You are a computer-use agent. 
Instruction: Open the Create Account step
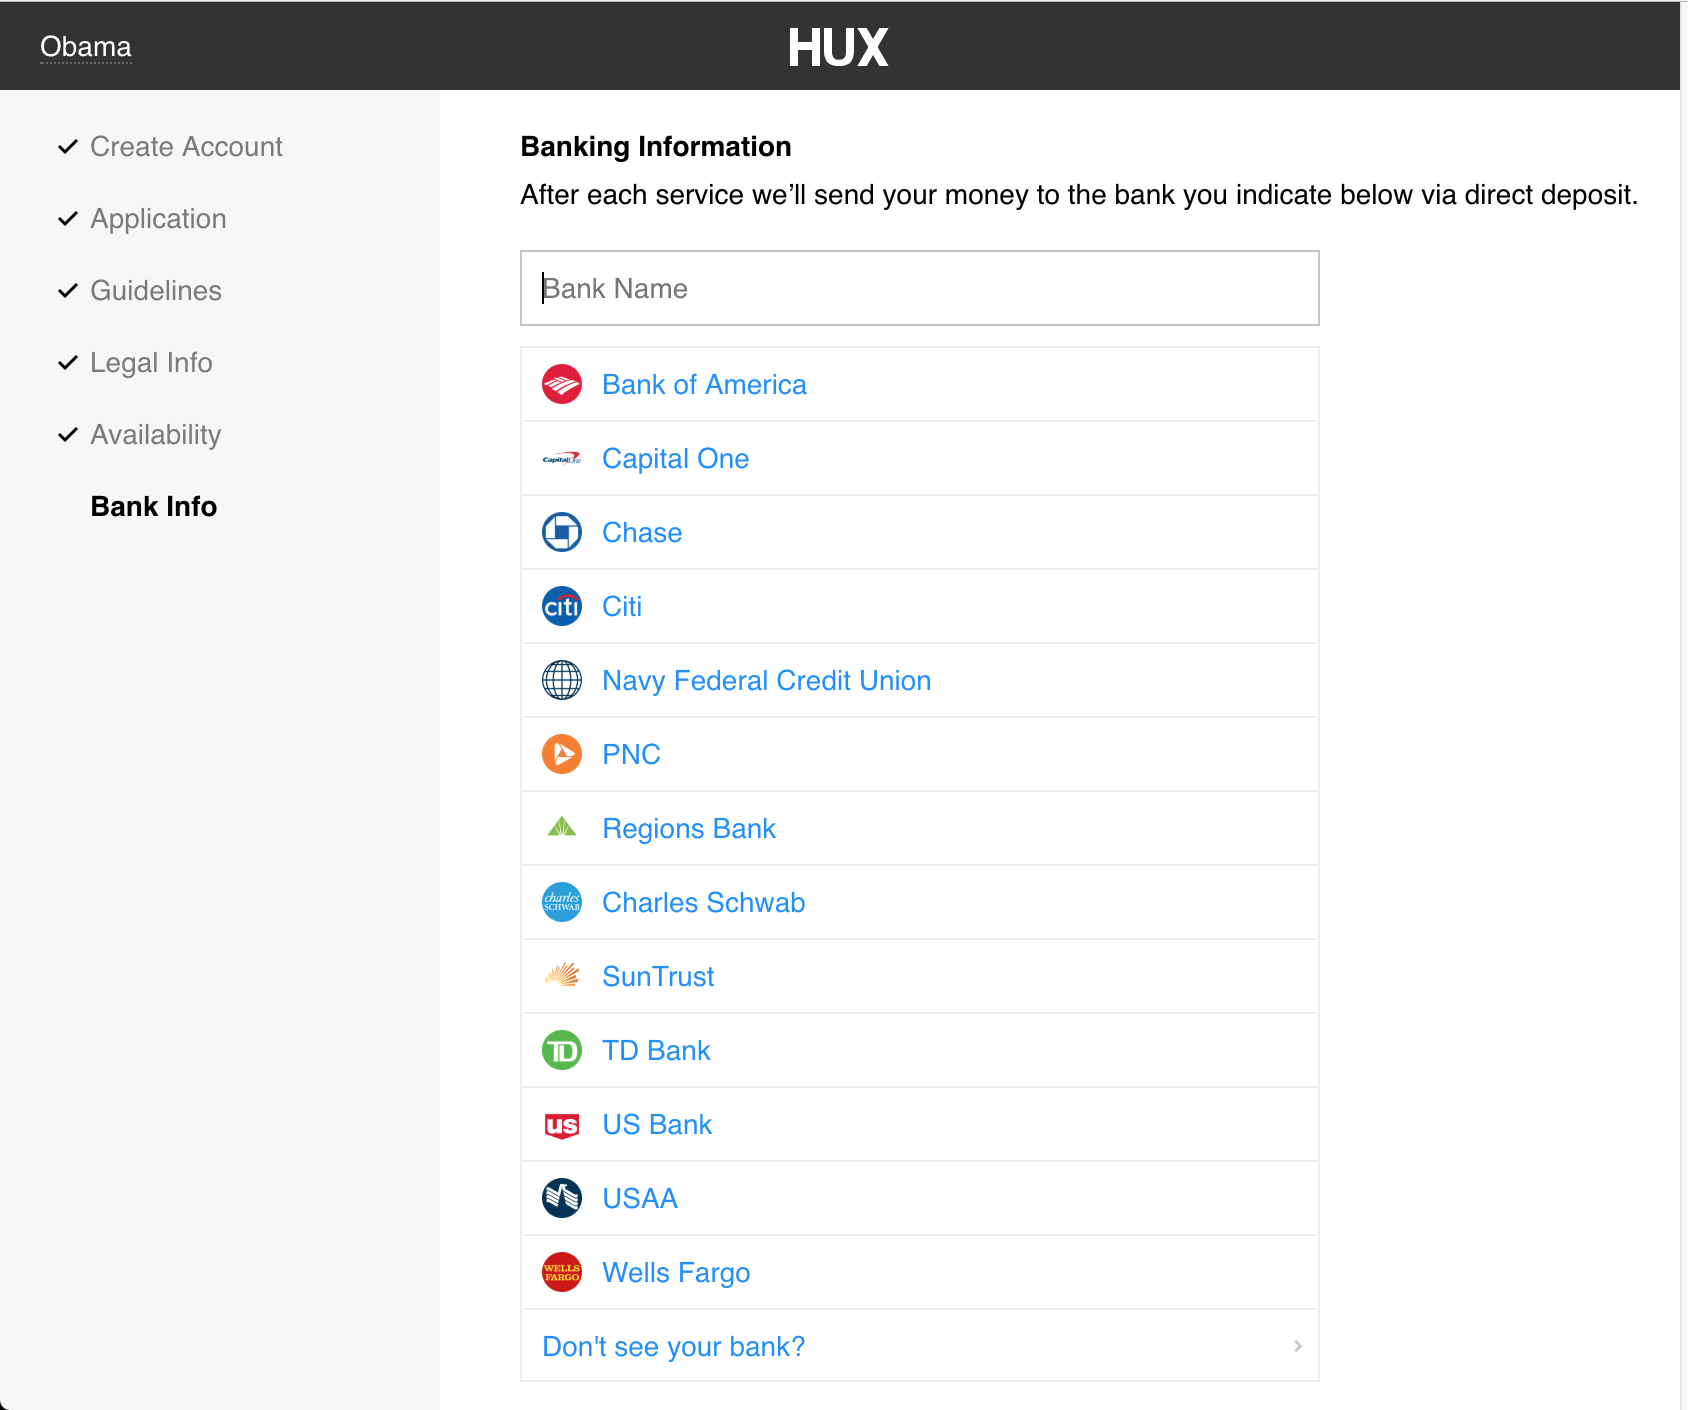click(x=186, y=147)
